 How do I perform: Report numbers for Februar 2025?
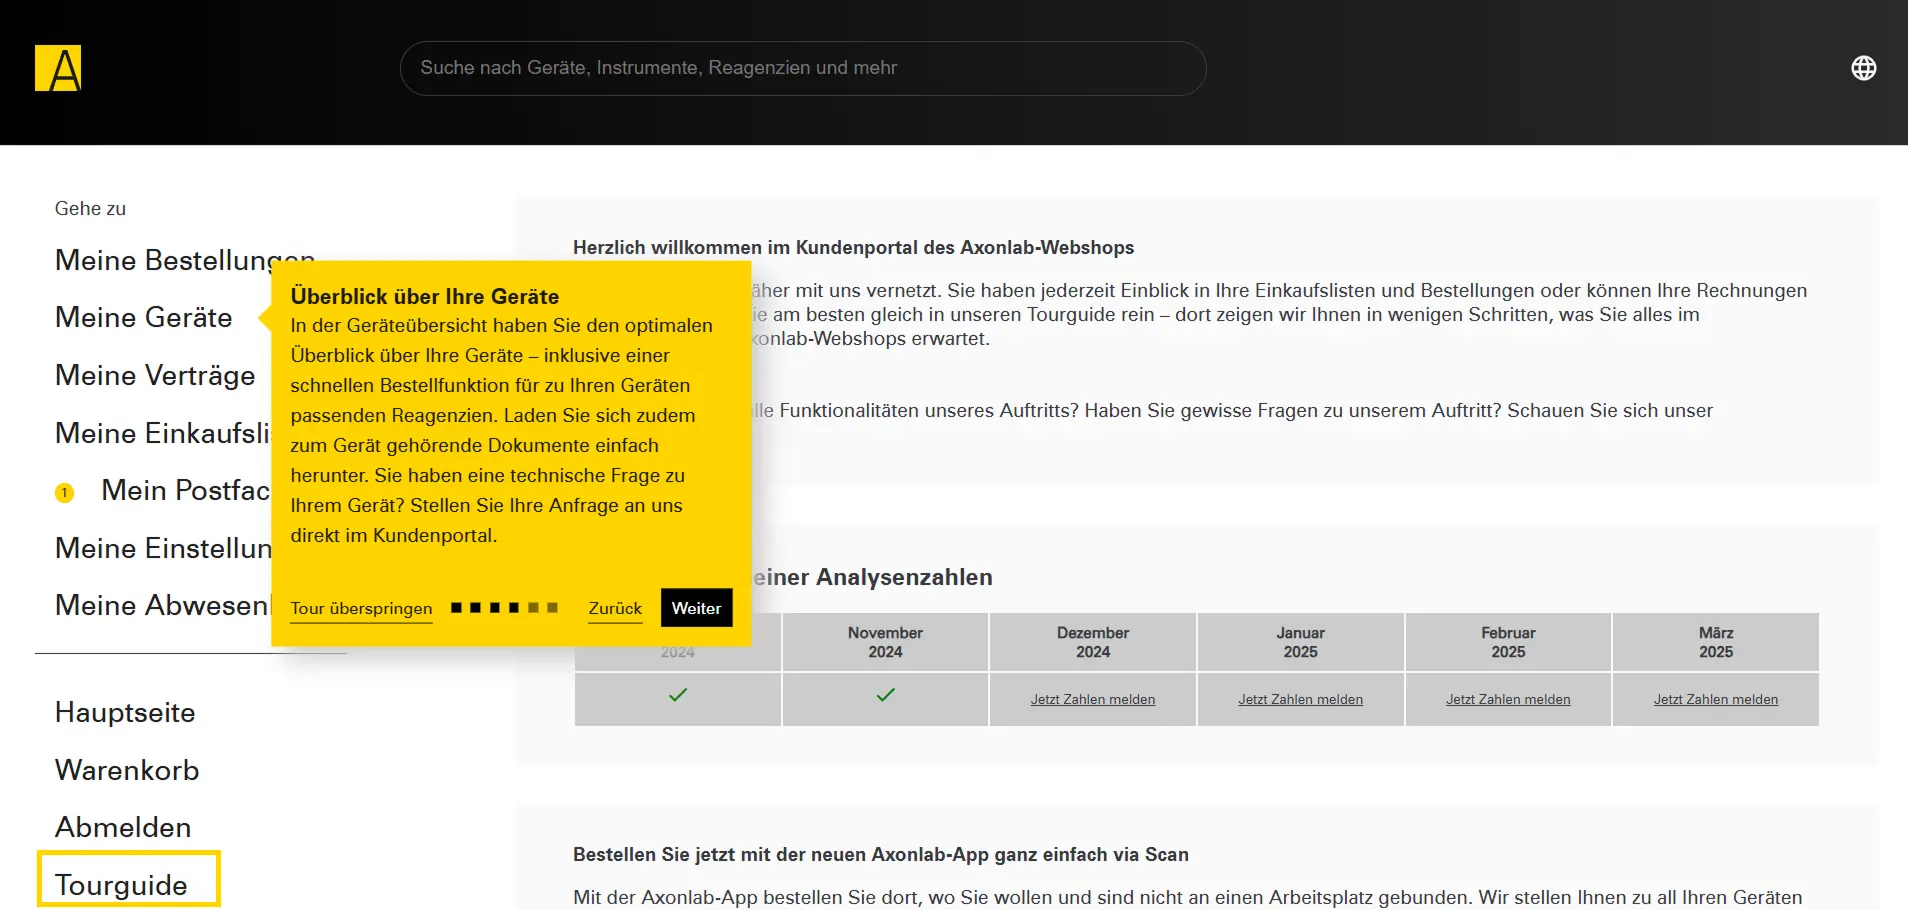(x=1508, y=700)
